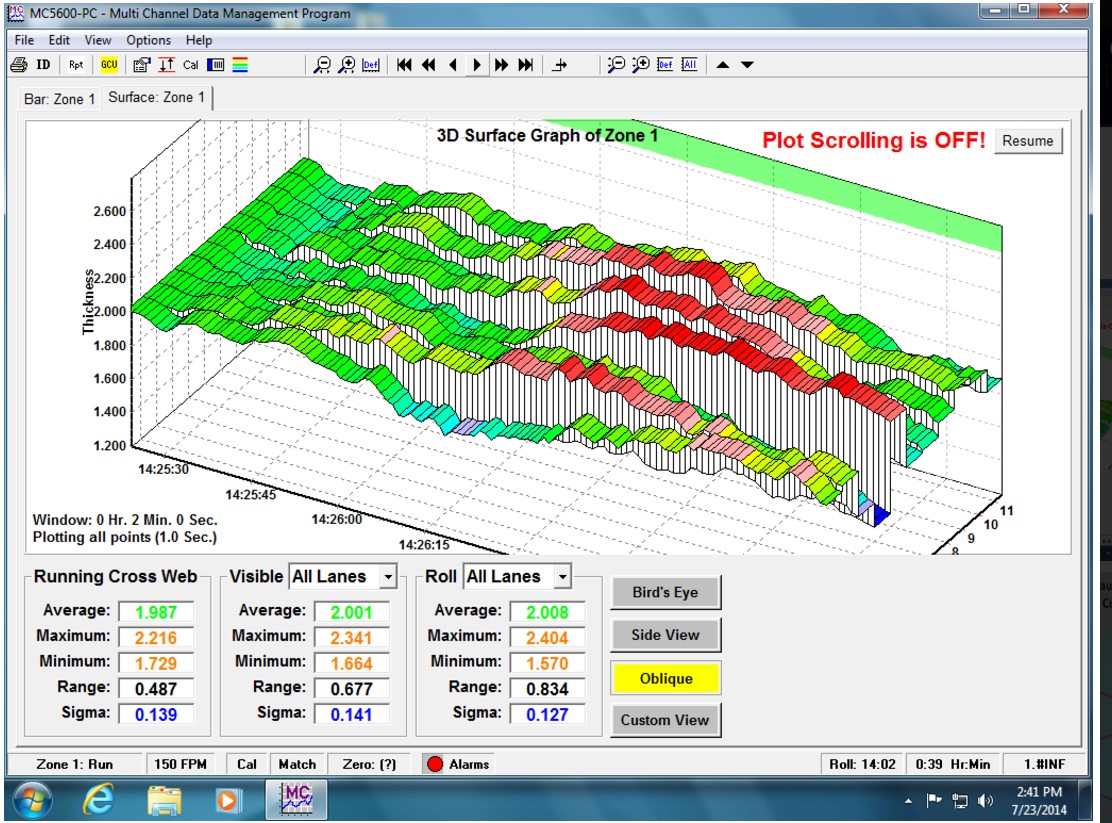Click the ID toolbar icon
1112x823 pixels.
click(x=44, y=65)
